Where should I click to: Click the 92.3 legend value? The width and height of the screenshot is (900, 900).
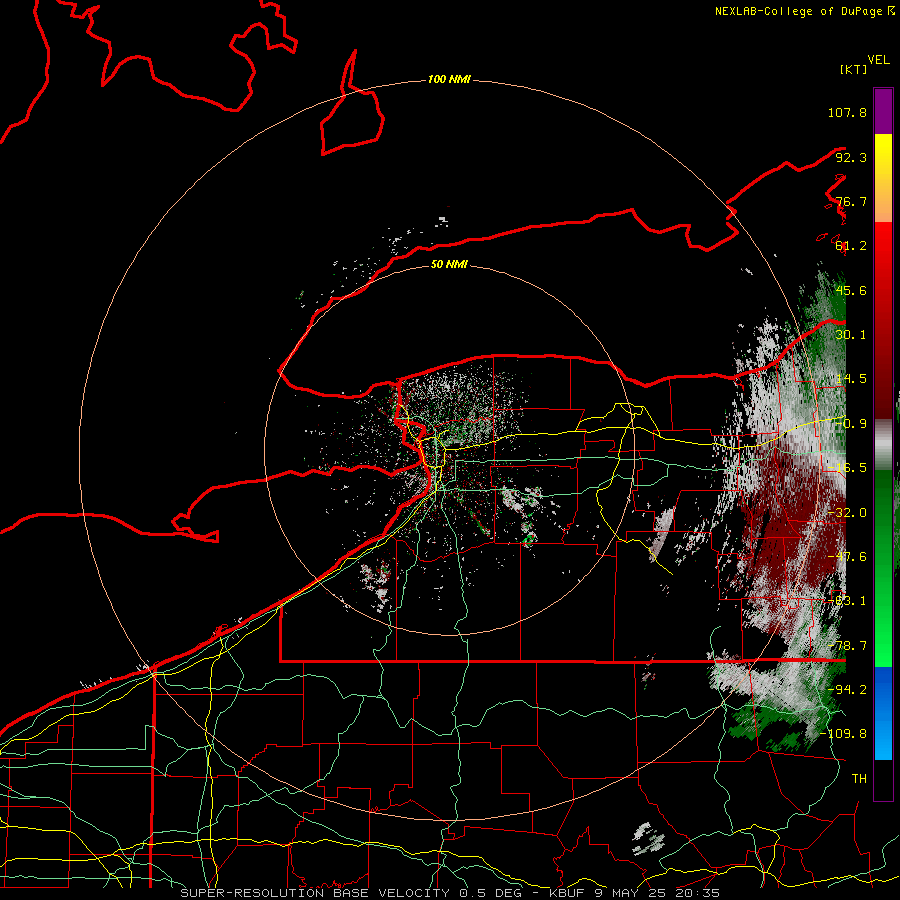pyautogui.click(x=851, y=157)
